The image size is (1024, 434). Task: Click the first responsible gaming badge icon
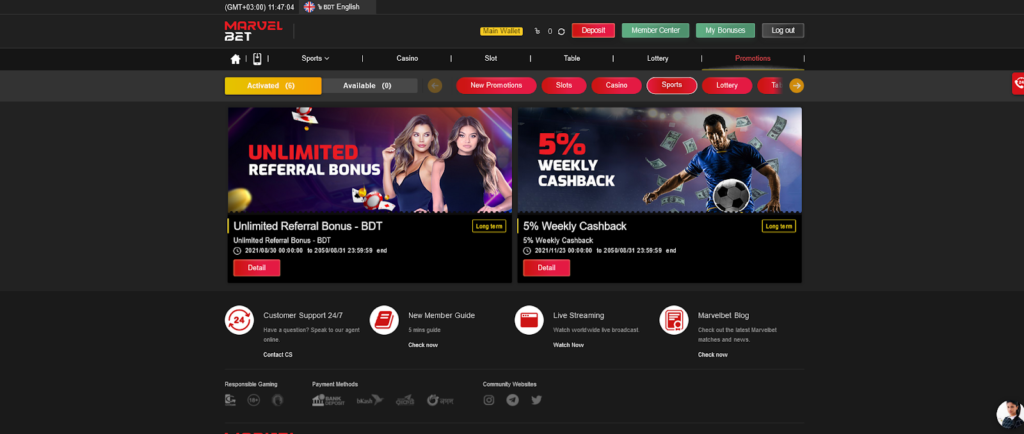tap(230, 400)
